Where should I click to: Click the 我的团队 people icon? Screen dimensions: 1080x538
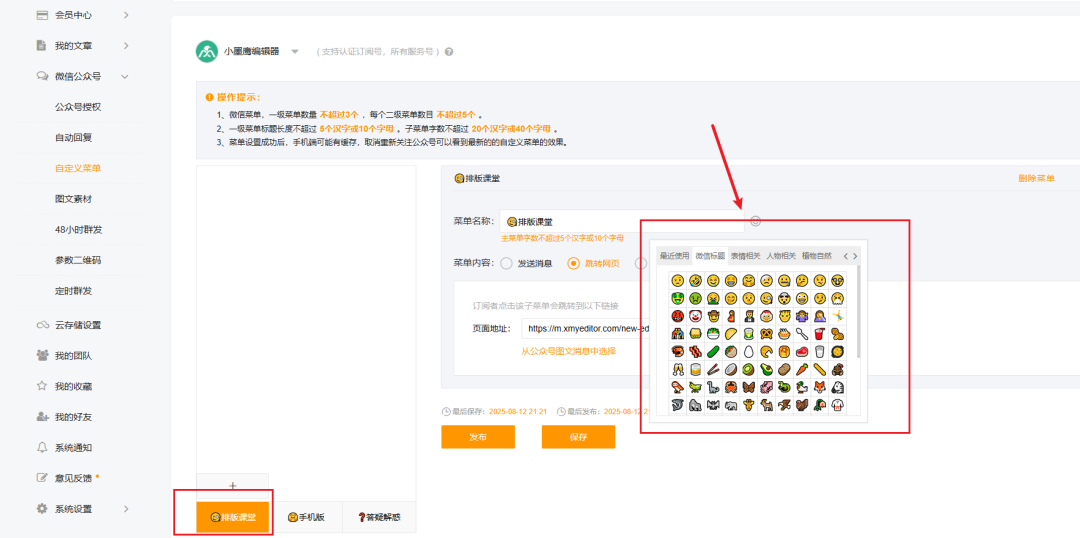tap(42, 355)
